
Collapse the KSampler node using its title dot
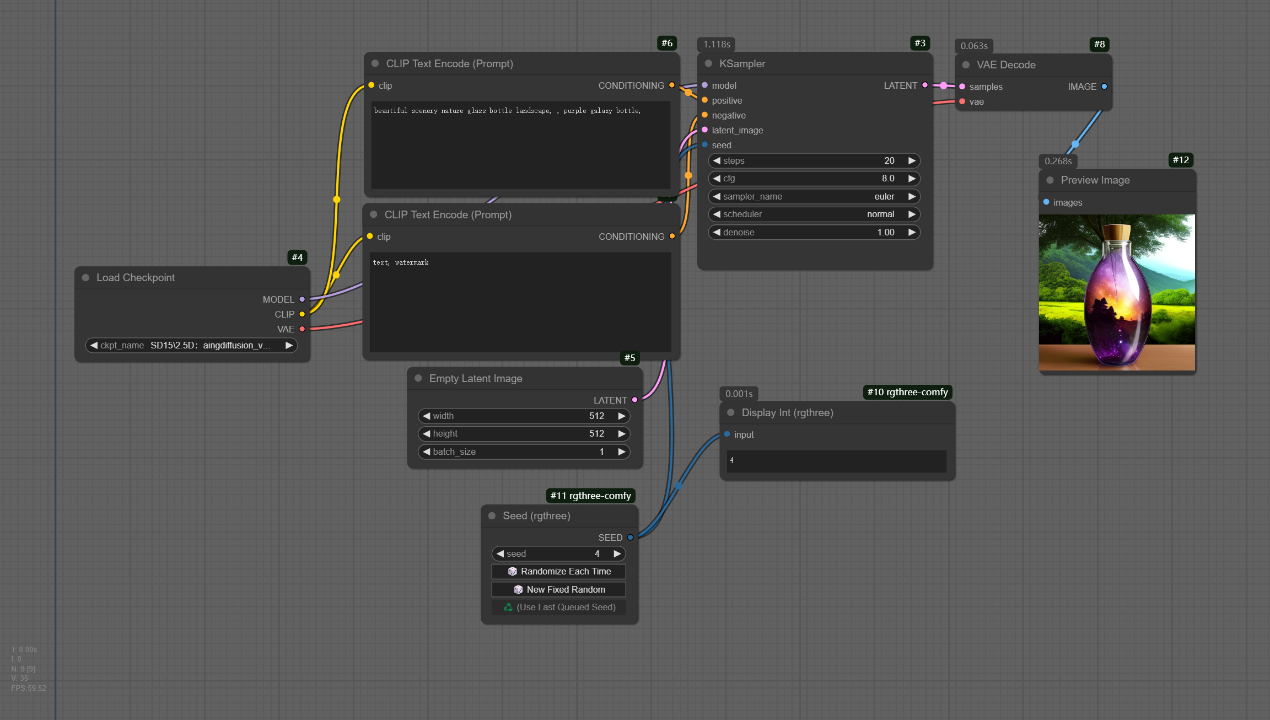click(708, 64)
